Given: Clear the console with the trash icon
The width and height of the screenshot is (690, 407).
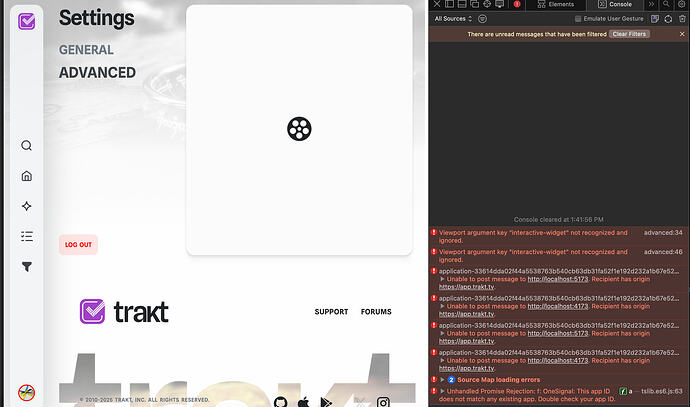Looking at the screenshot, I should click(x=682, y=18).
